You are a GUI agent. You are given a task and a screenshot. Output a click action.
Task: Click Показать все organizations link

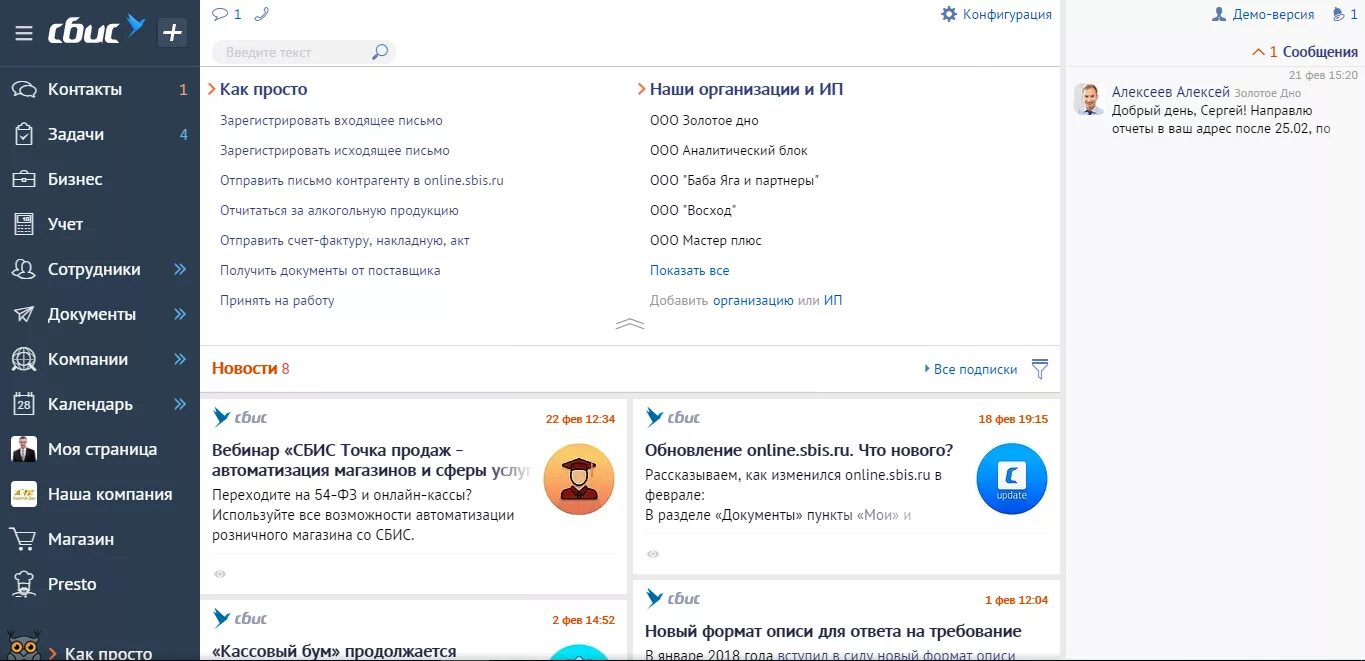click(690, 271)
